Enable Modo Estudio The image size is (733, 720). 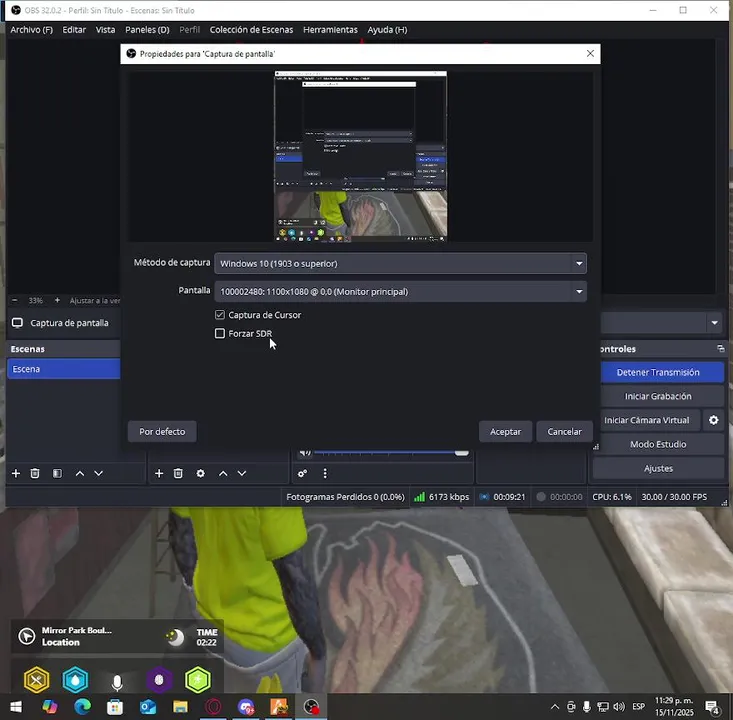tap(658, 444)
